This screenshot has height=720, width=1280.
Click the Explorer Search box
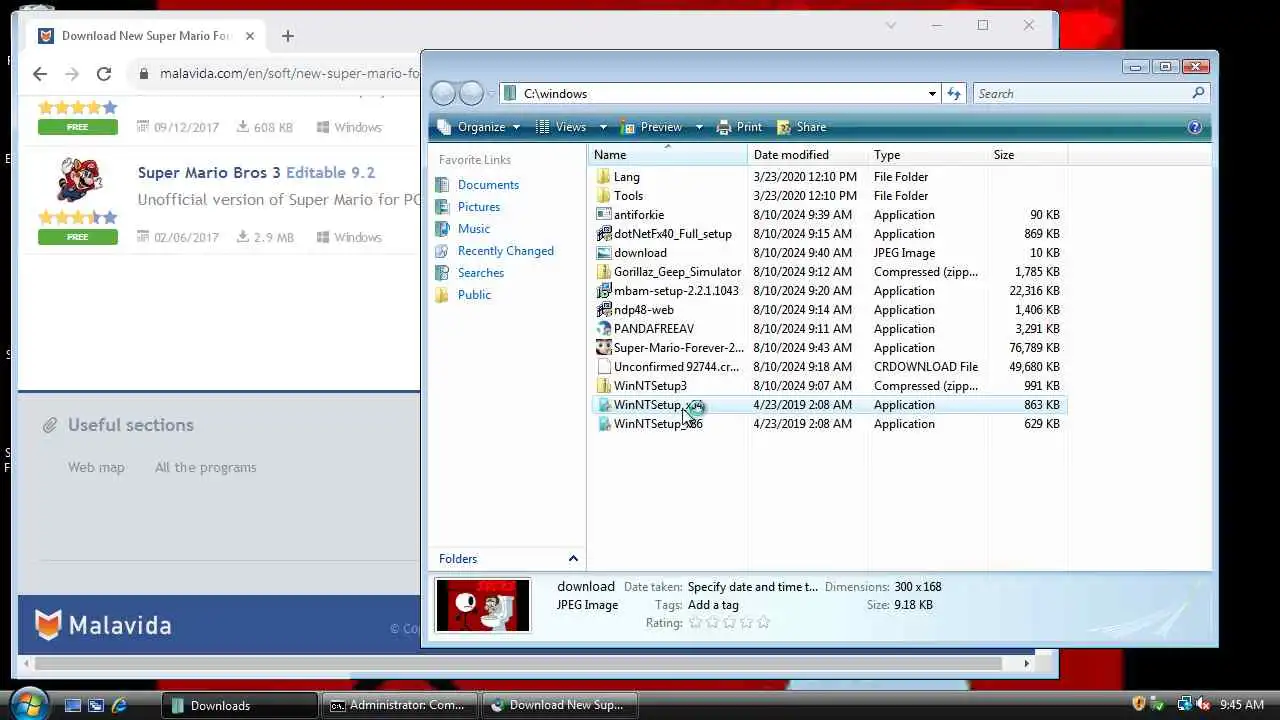1090,93
